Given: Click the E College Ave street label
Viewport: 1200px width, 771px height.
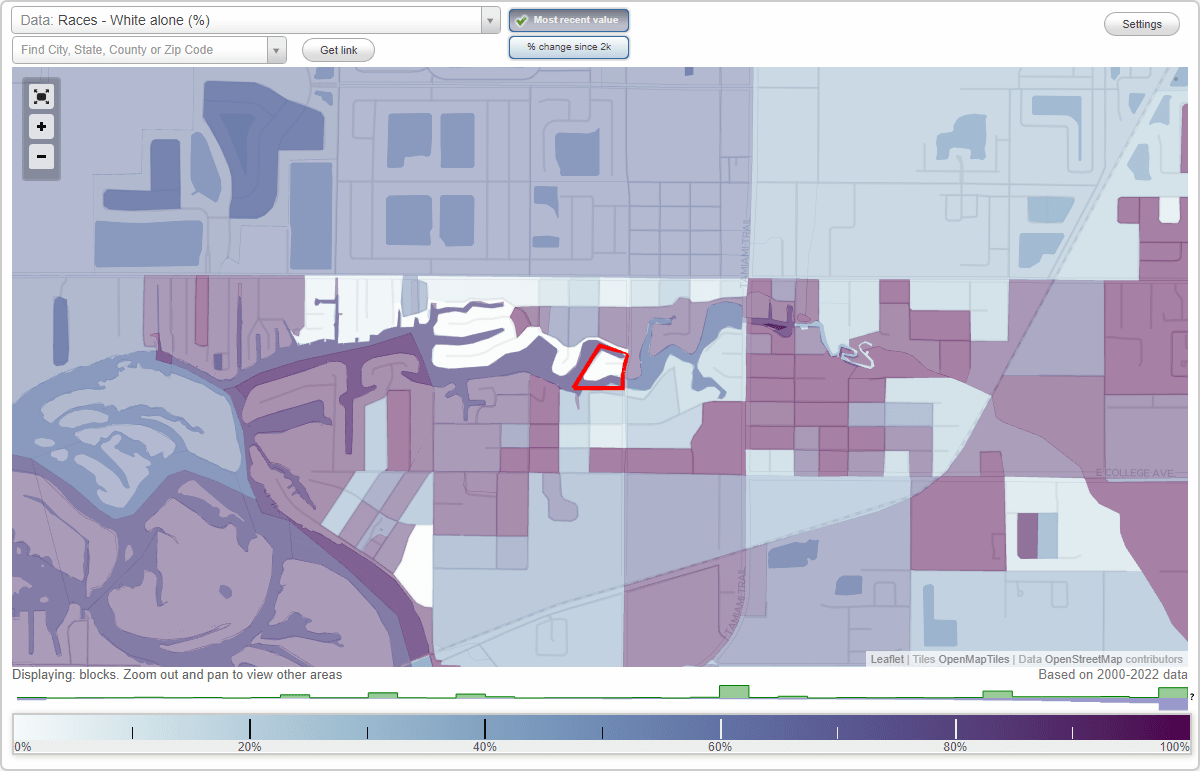Looking at the screenshot, I should [1134, 472].
